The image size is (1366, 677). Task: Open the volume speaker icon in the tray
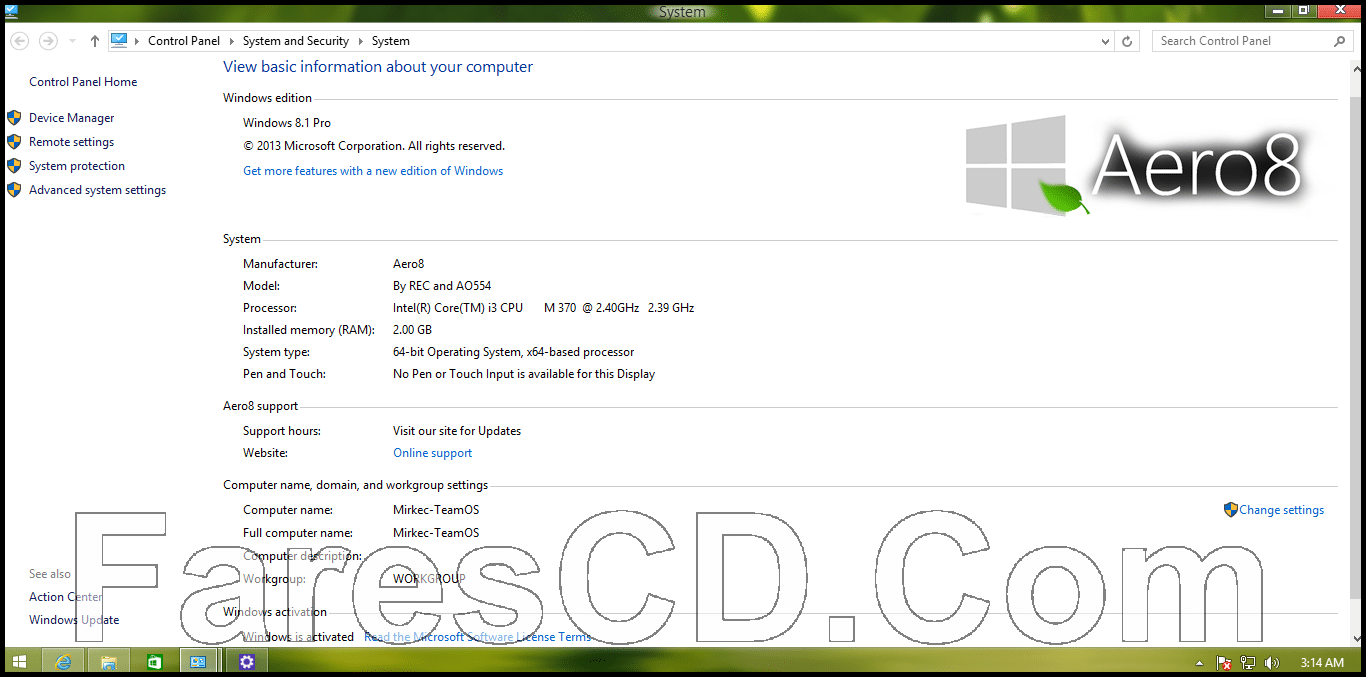(x=1272, y=663)
